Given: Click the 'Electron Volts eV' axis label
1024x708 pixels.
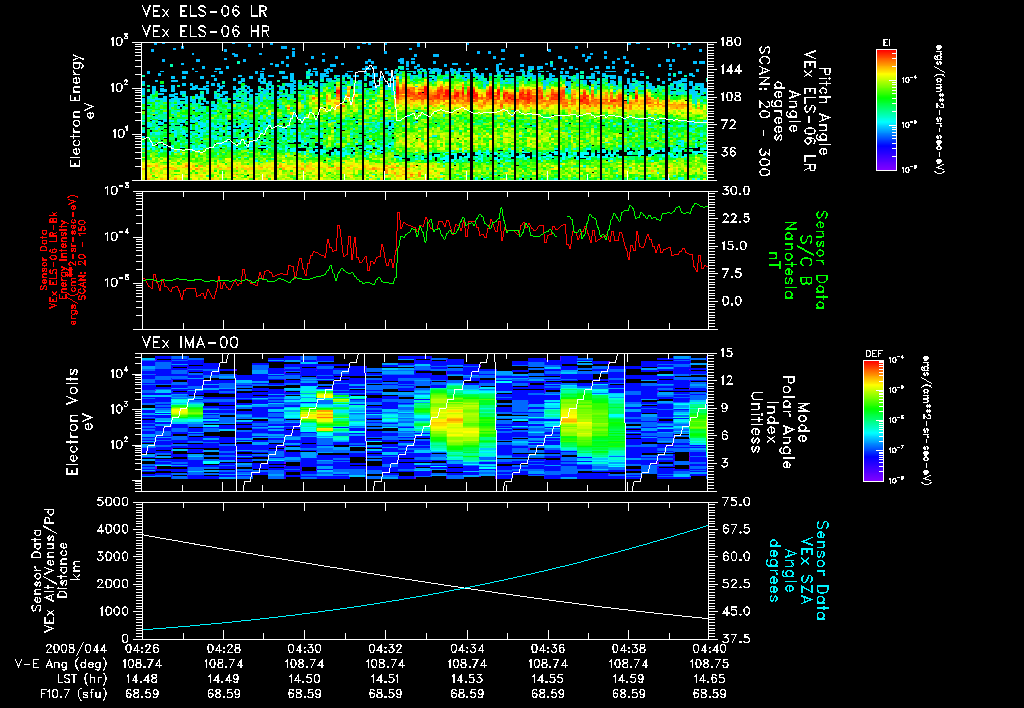Looking at the screenshot, I should click(x=78, y=421).
